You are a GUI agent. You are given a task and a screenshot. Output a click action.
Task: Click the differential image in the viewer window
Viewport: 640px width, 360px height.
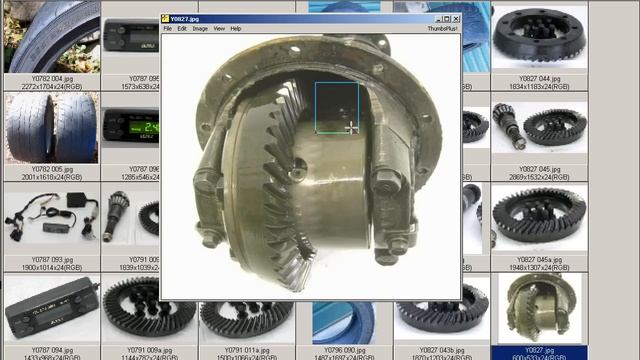(x=311, y=167)
